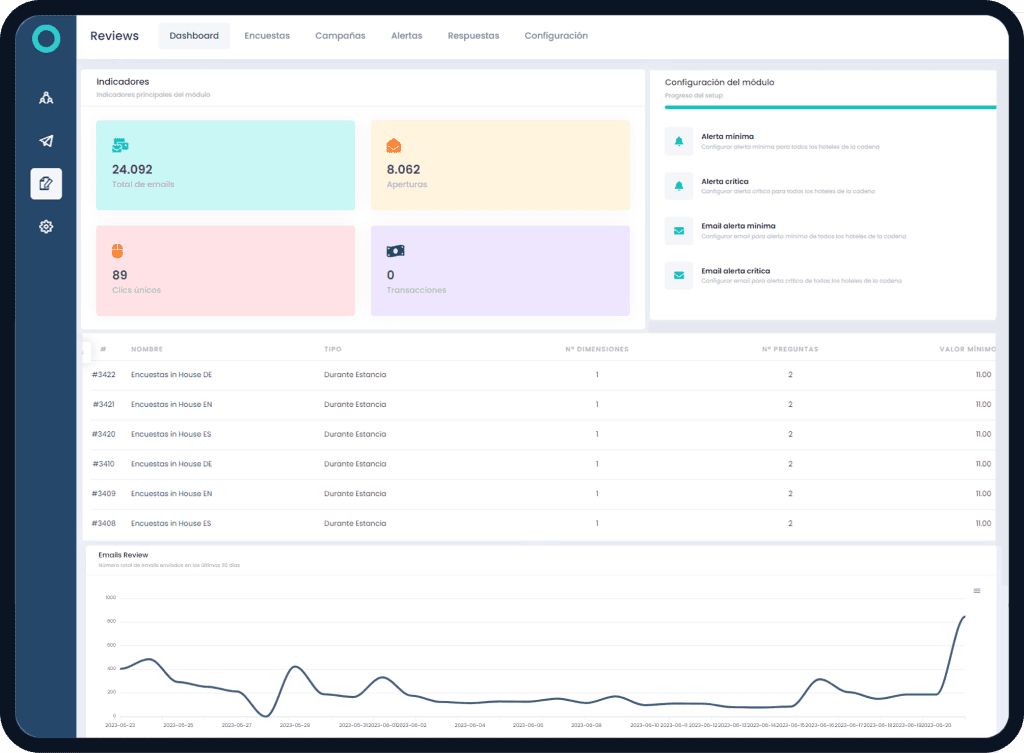Switch to the Encuestas tab
1024x753 pixels.
click(x=267, y=36)
